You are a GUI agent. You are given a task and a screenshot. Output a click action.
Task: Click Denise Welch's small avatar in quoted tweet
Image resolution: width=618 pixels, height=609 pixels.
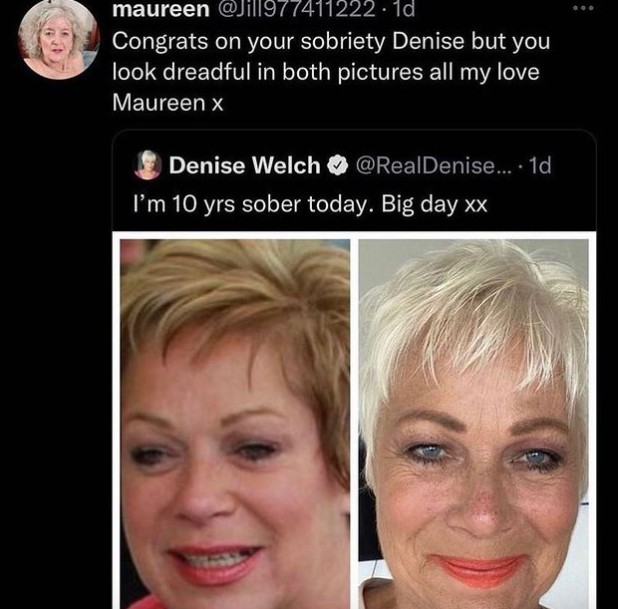148,165
